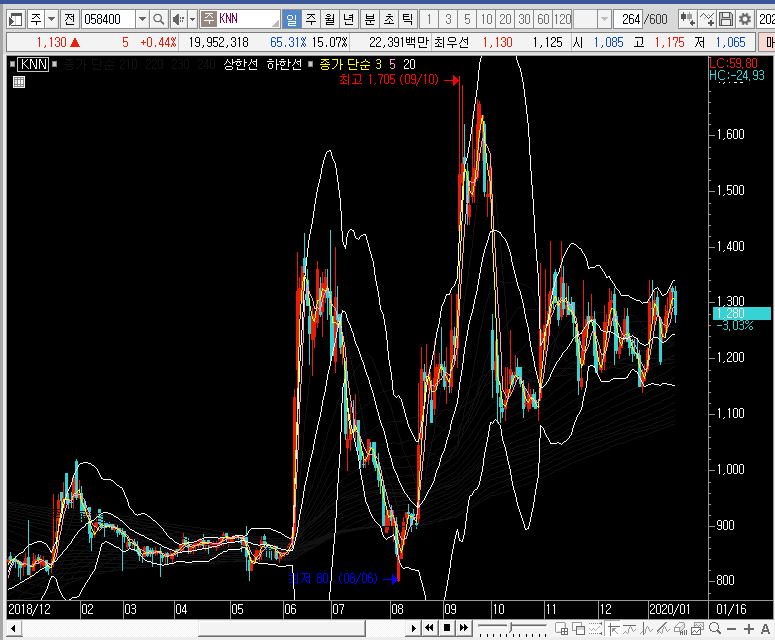
Task: Click the 최우선 best quote label
Action: click(451, 43)
